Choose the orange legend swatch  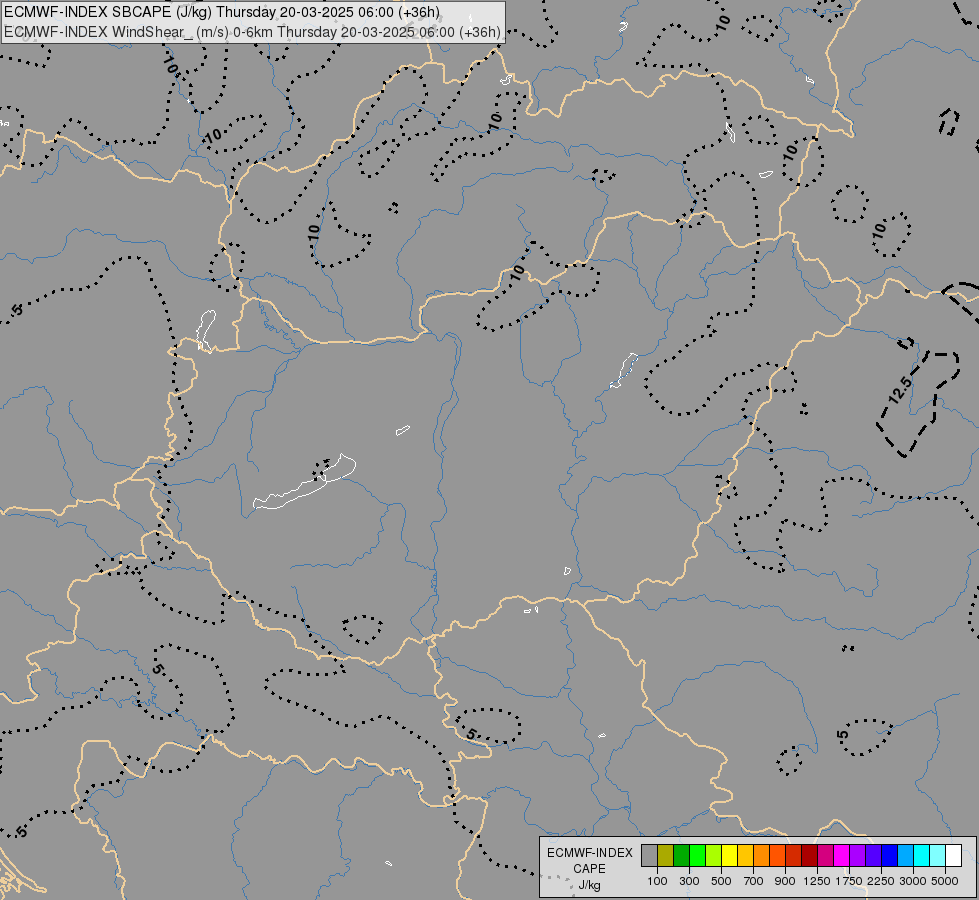tap(761, 856)
